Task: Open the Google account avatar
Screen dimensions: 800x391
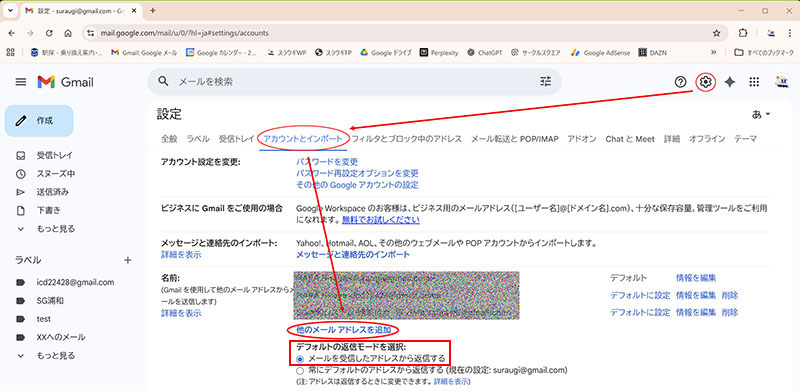Action: click(781, 82)
